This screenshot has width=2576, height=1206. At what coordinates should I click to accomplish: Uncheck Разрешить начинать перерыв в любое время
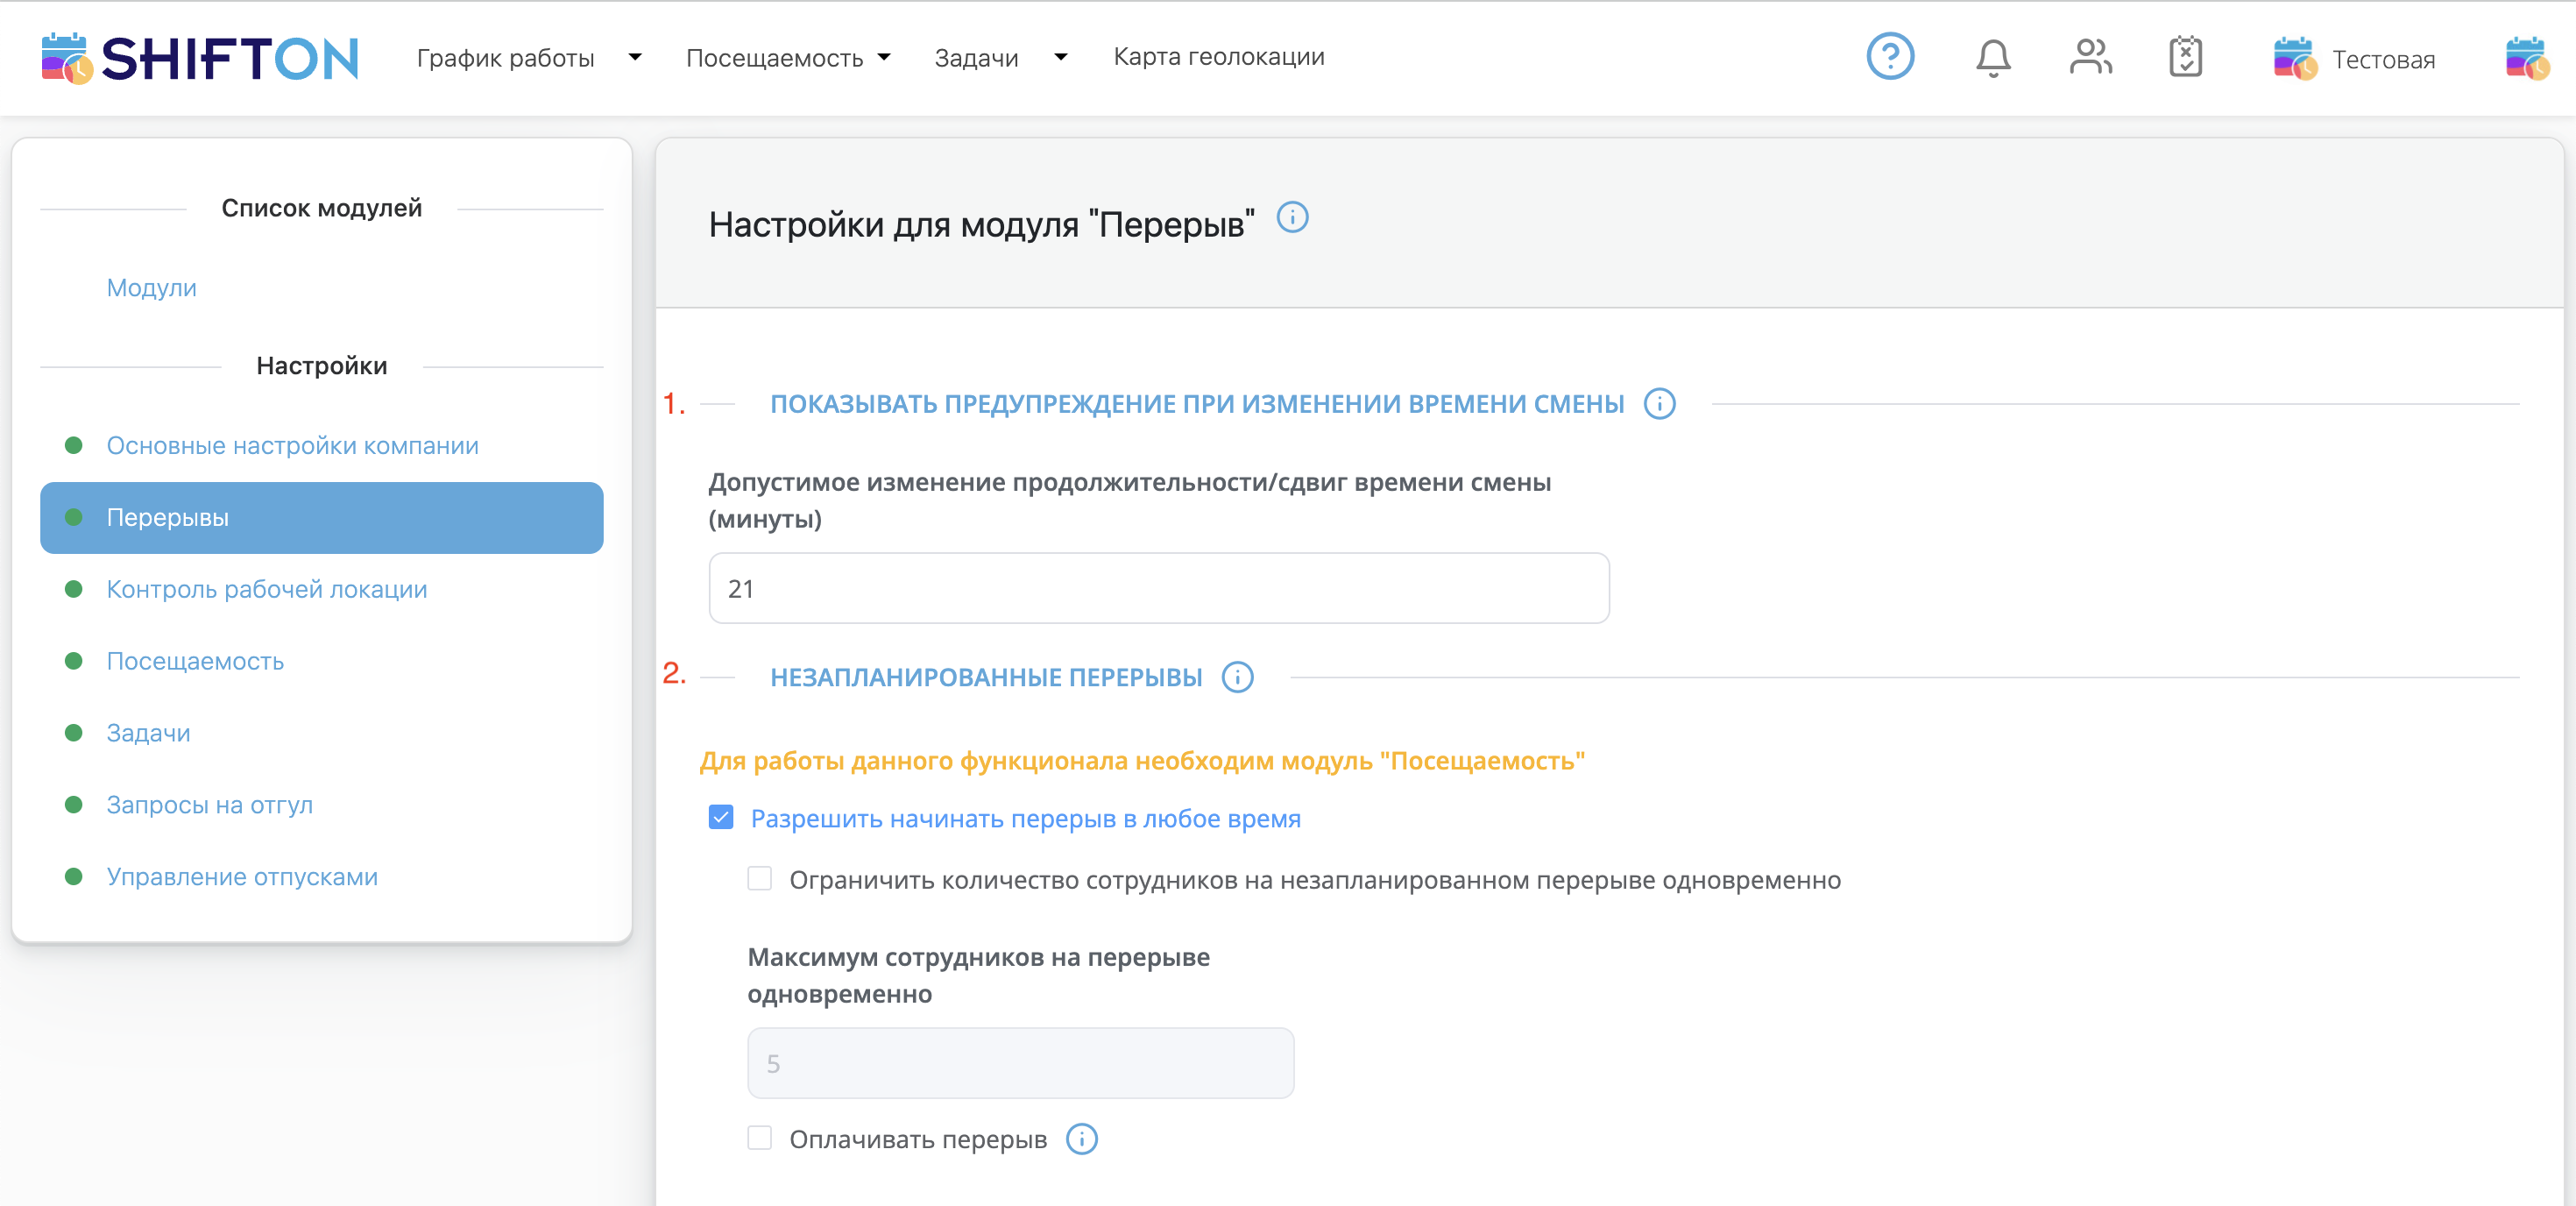(720, 818)
